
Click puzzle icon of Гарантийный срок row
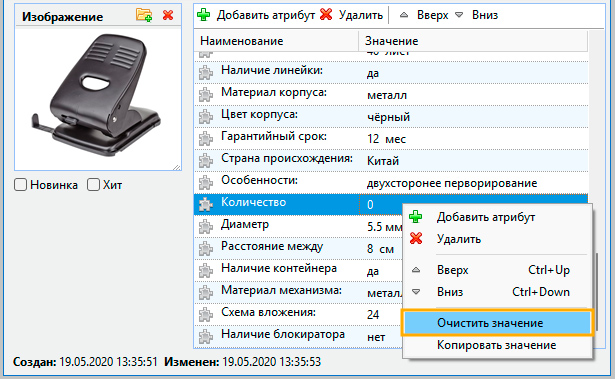[x=206, y=139]
